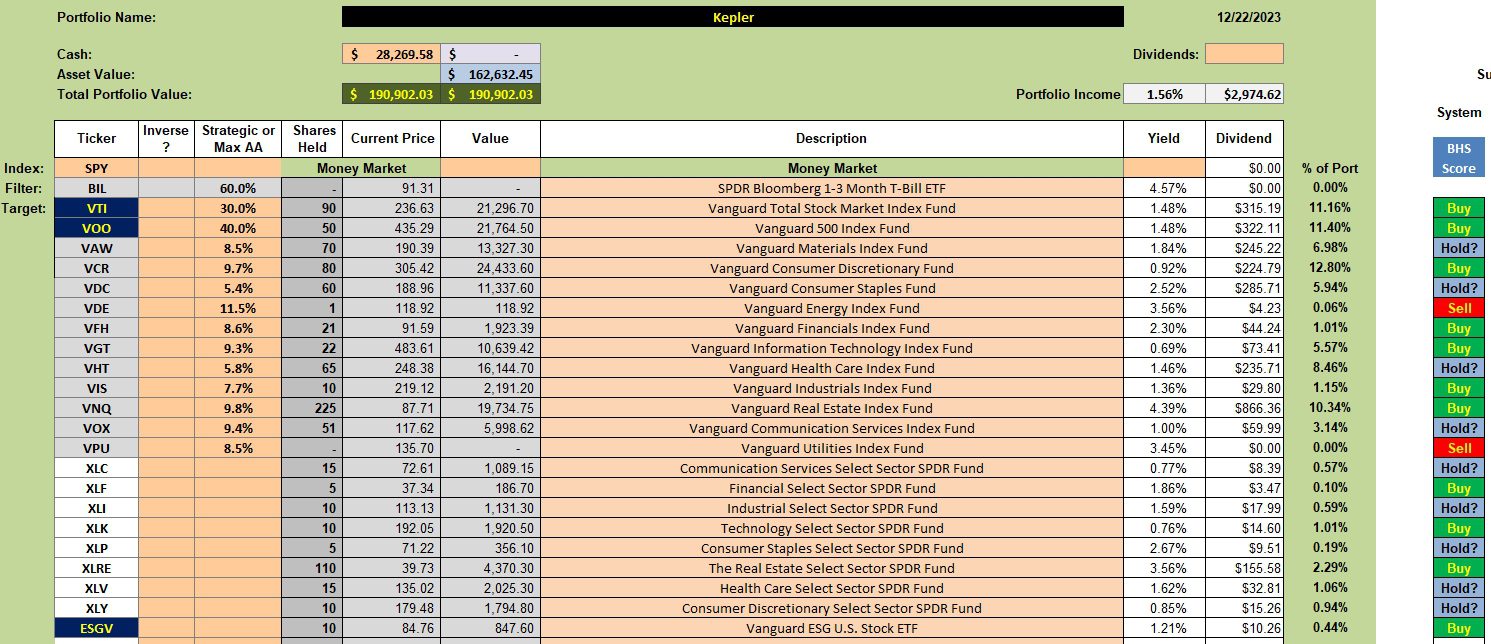Click the System label on the right

[1458, 112]
